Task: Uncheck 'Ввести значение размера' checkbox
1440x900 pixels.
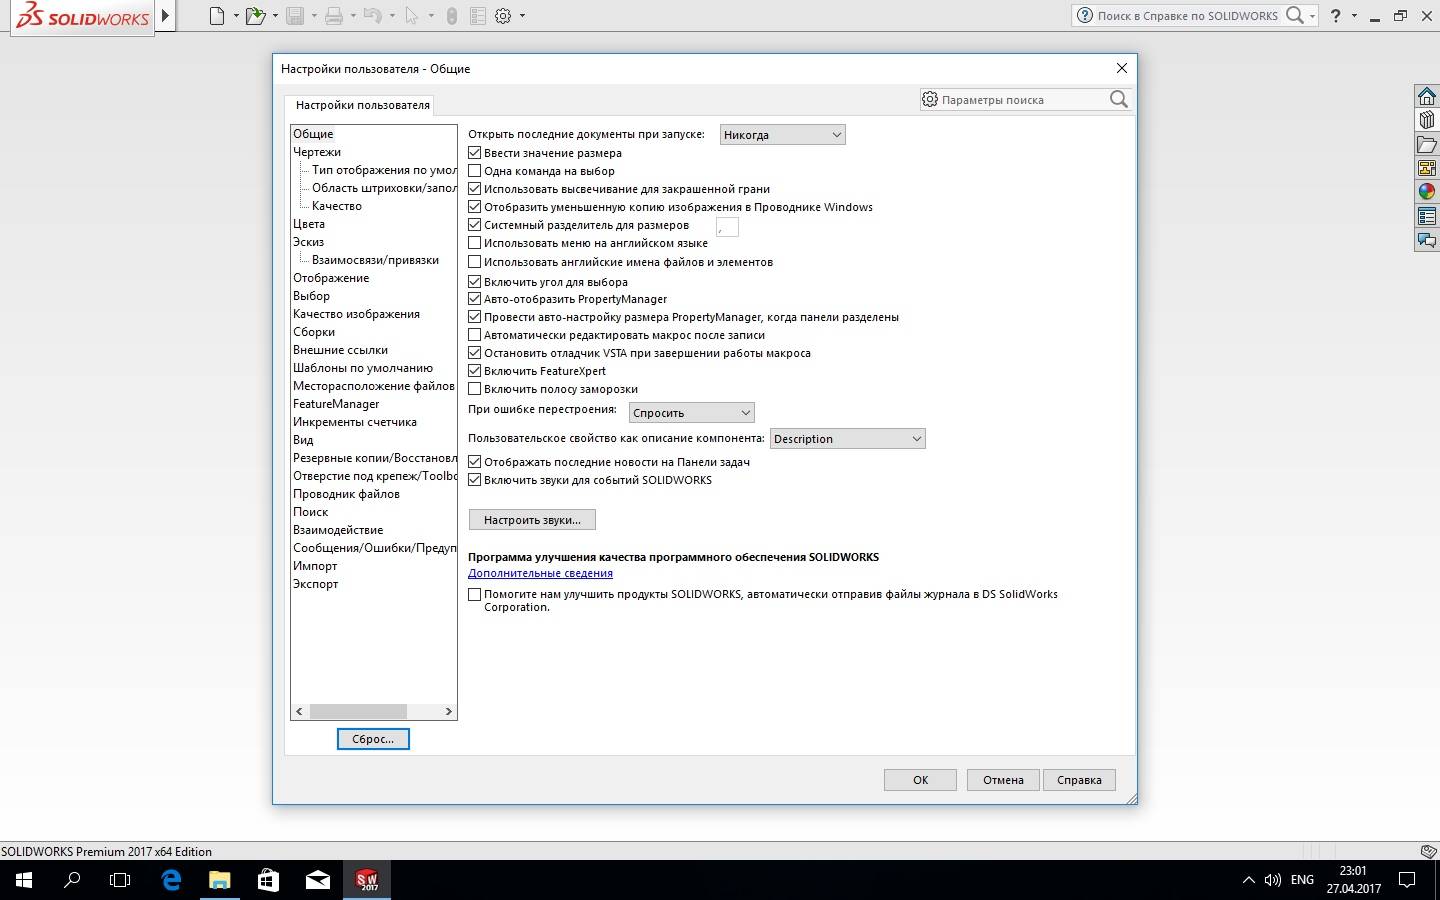Action: (475, 153)
